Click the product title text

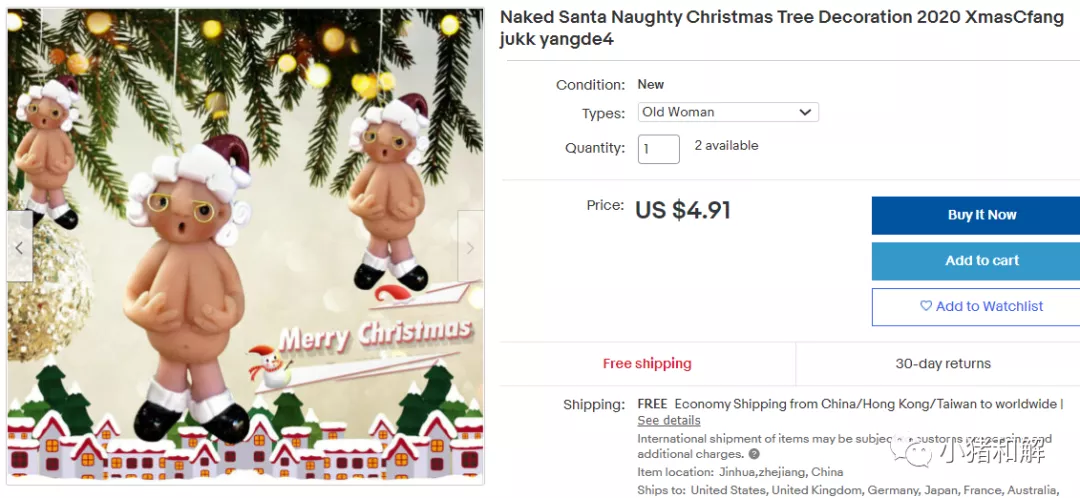pyautogui.click(x=782, y=29)
